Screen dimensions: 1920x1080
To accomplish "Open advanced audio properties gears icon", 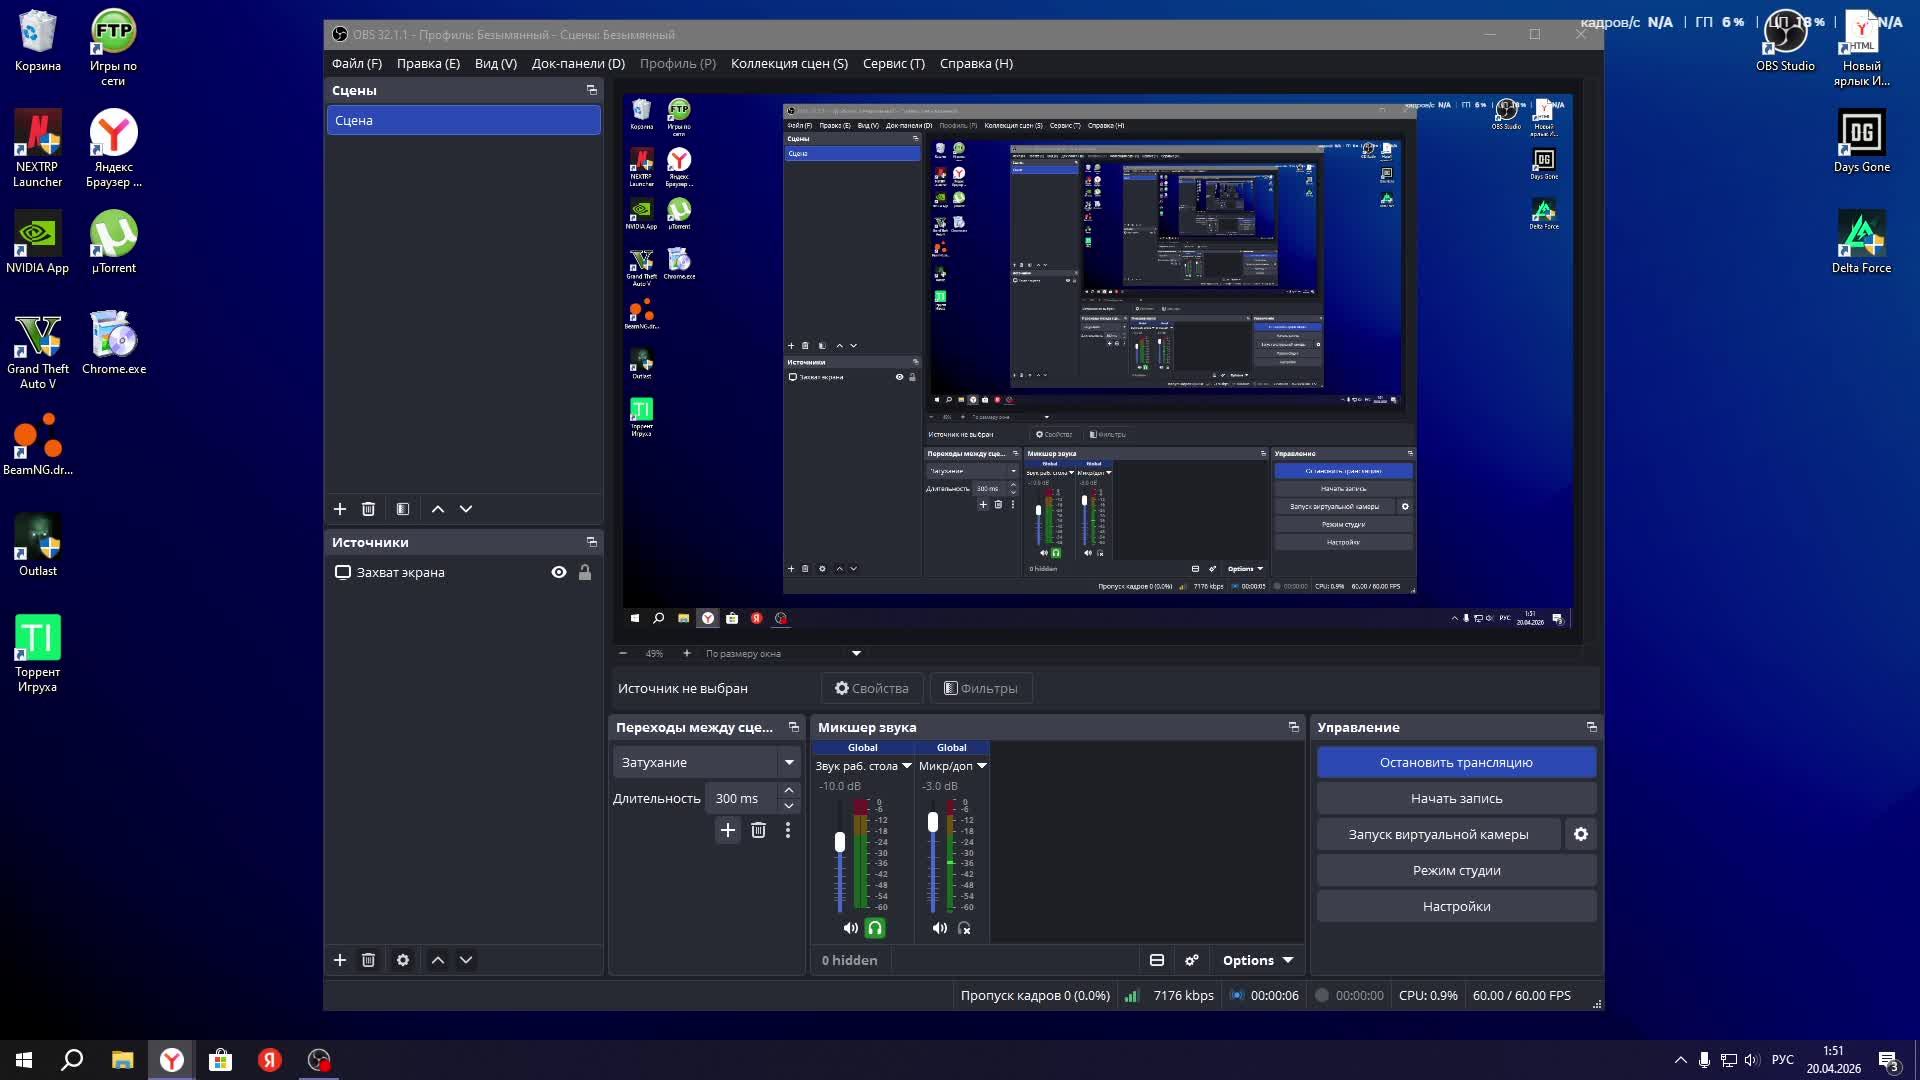I will coord(1192,960).
